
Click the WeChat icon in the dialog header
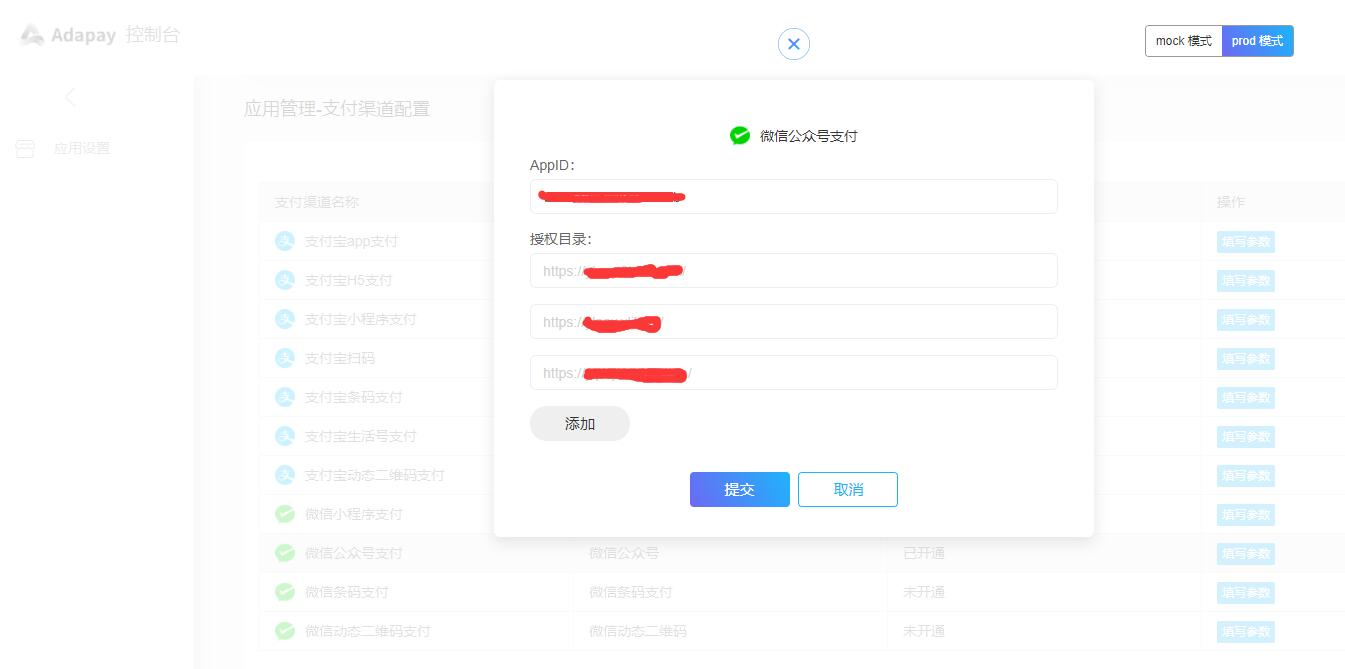click(740, 136)
